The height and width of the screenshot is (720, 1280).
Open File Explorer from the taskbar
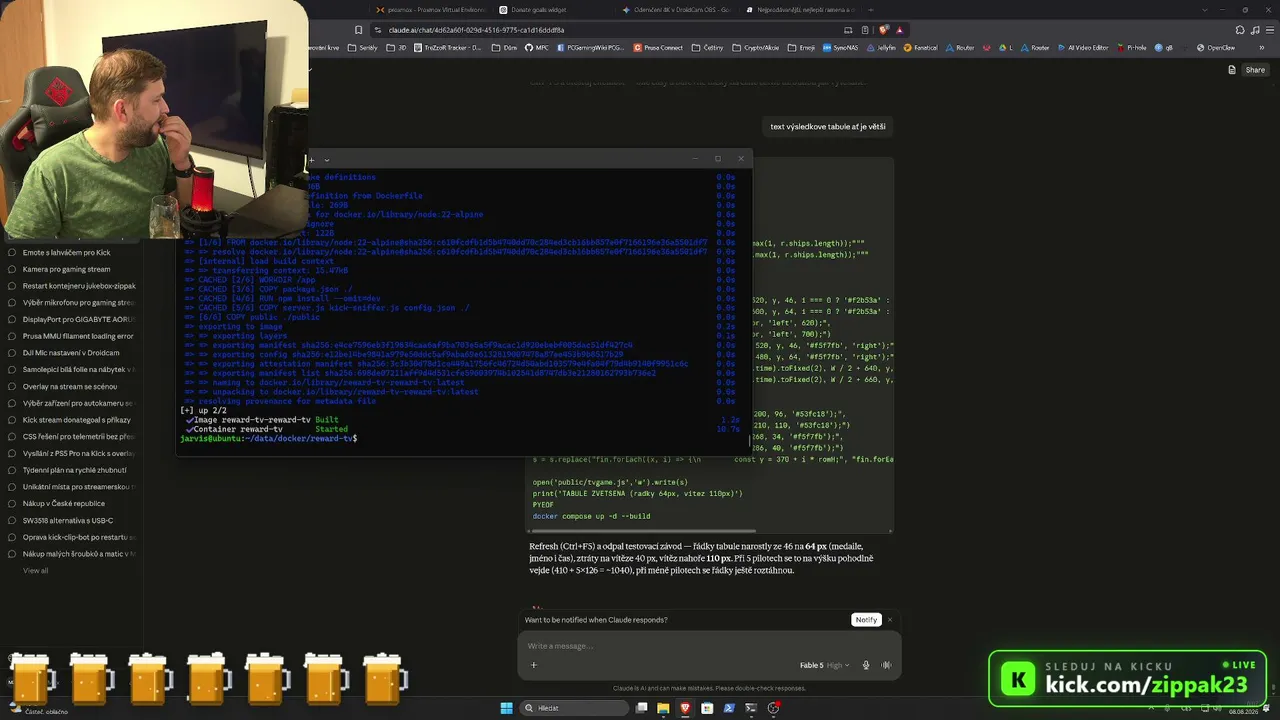click(x=663, y=708)
